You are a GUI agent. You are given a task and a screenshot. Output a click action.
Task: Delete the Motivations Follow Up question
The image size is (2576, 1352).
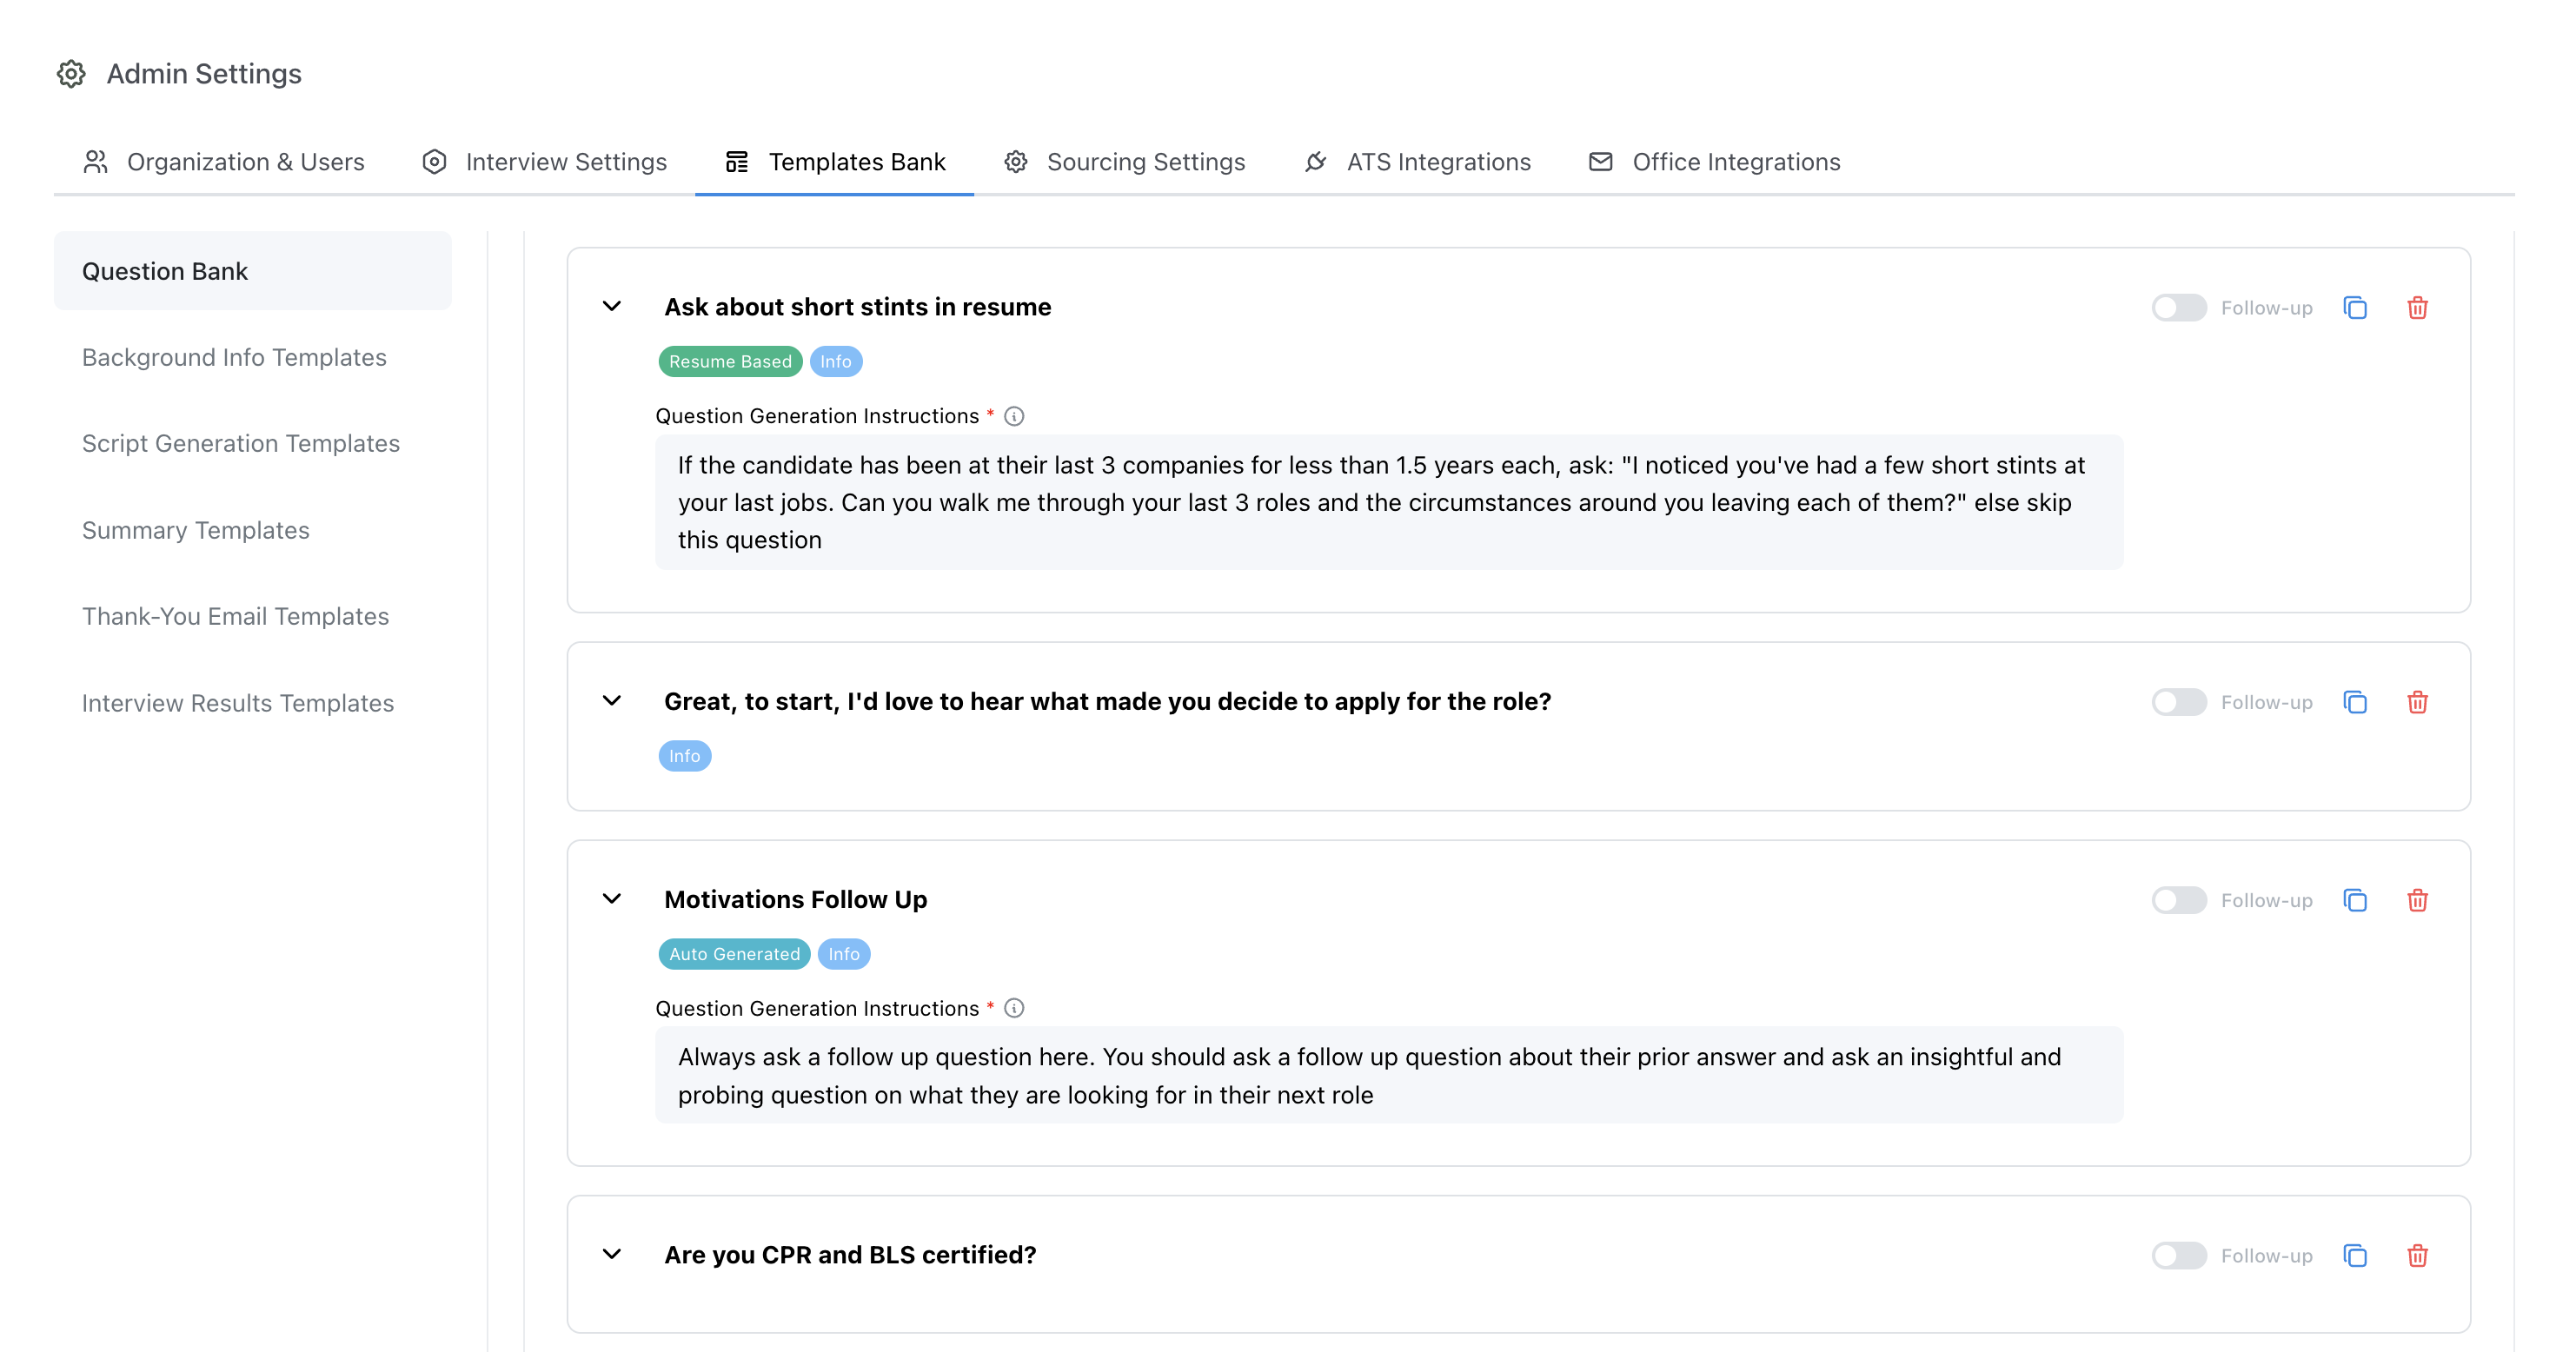(2417, 900)
